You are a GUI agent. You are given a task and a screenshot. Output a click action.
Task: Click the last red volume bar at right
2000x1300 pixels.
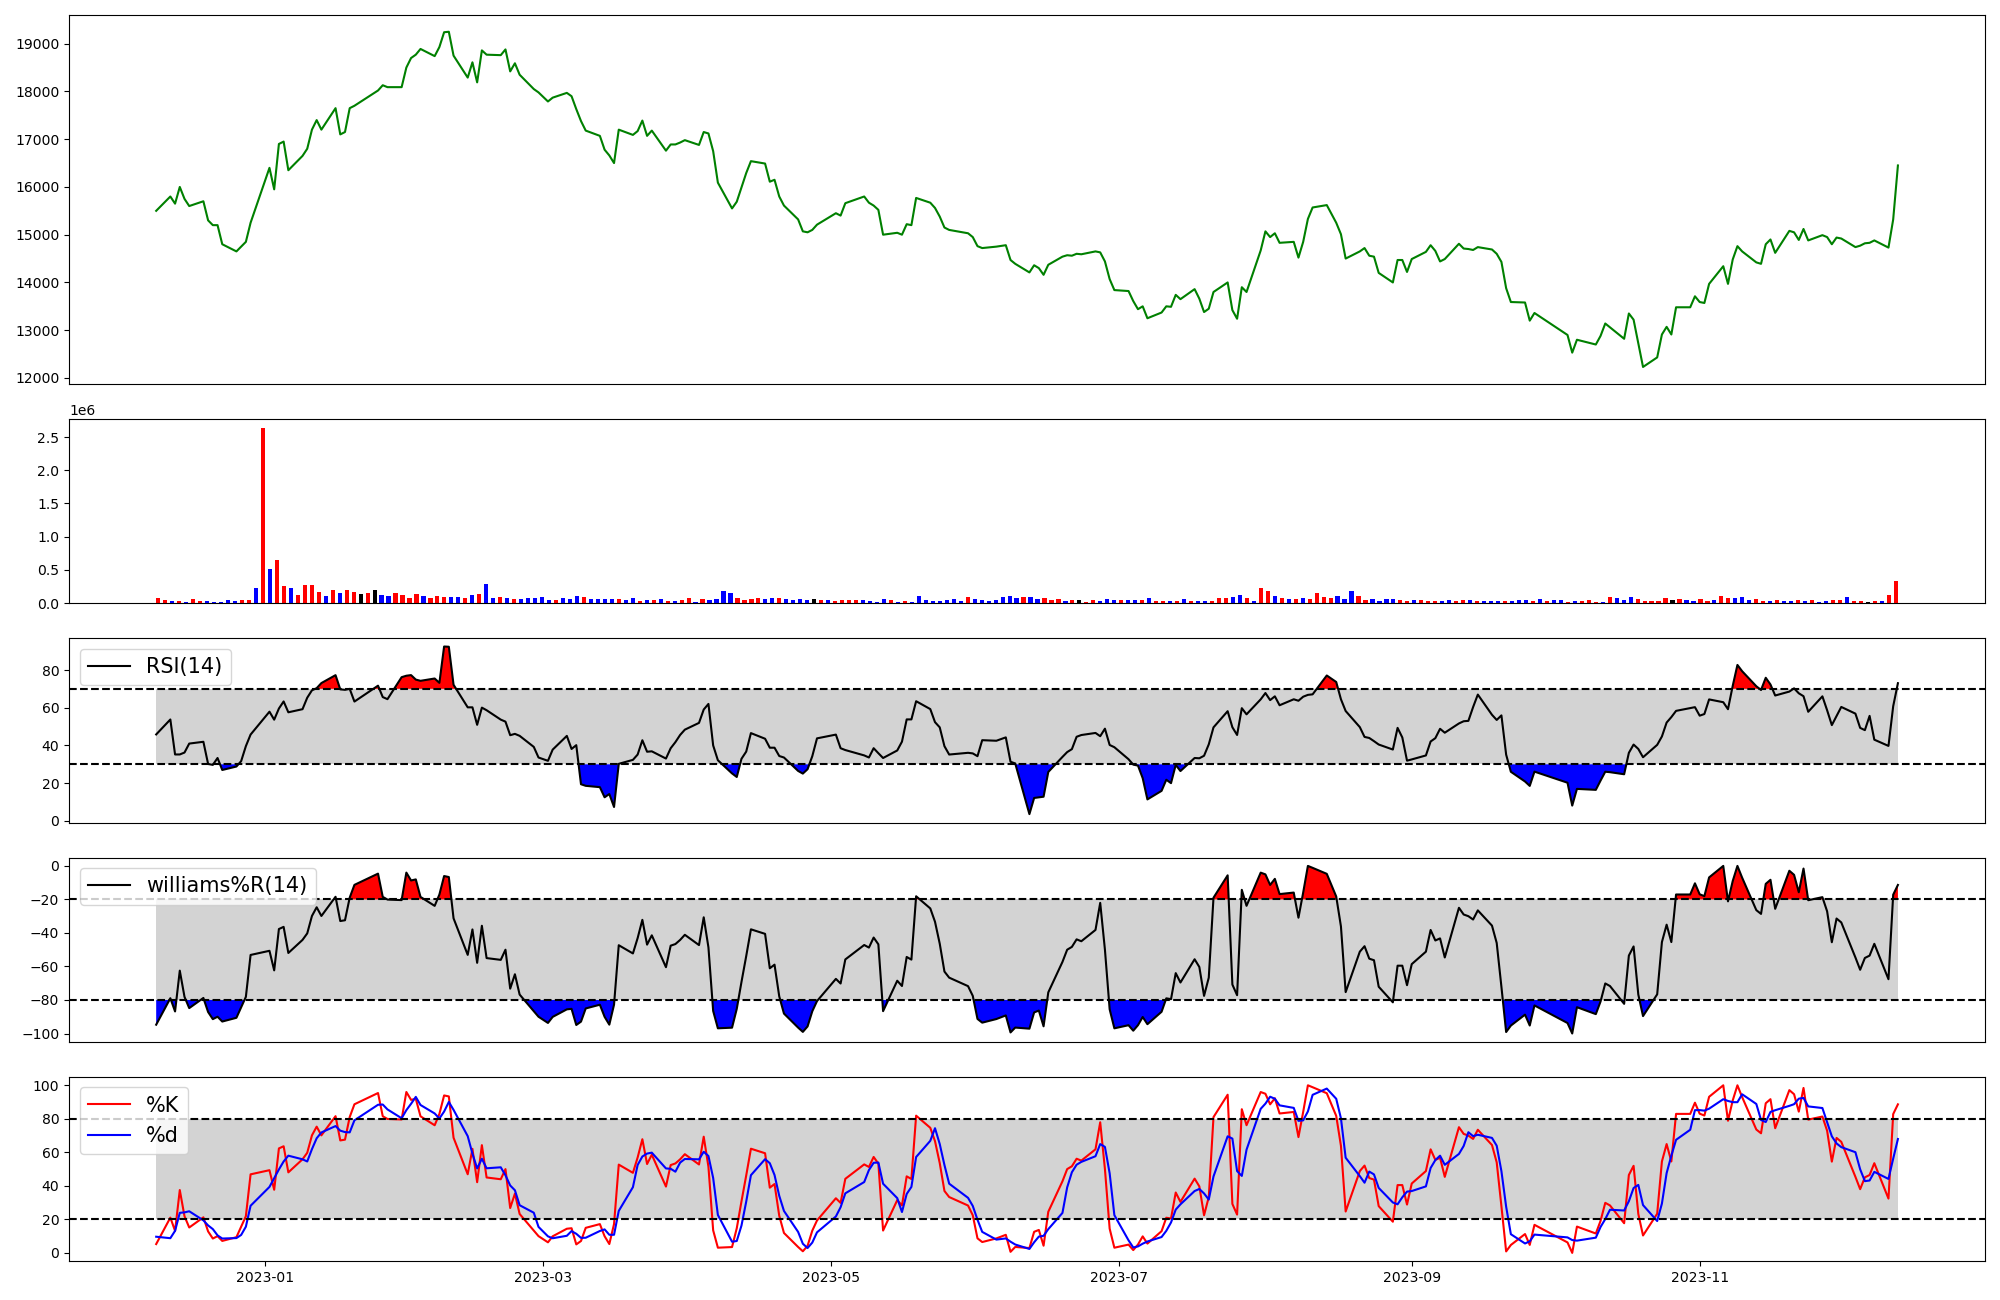pyautogui.click(x=1896, y=593)
